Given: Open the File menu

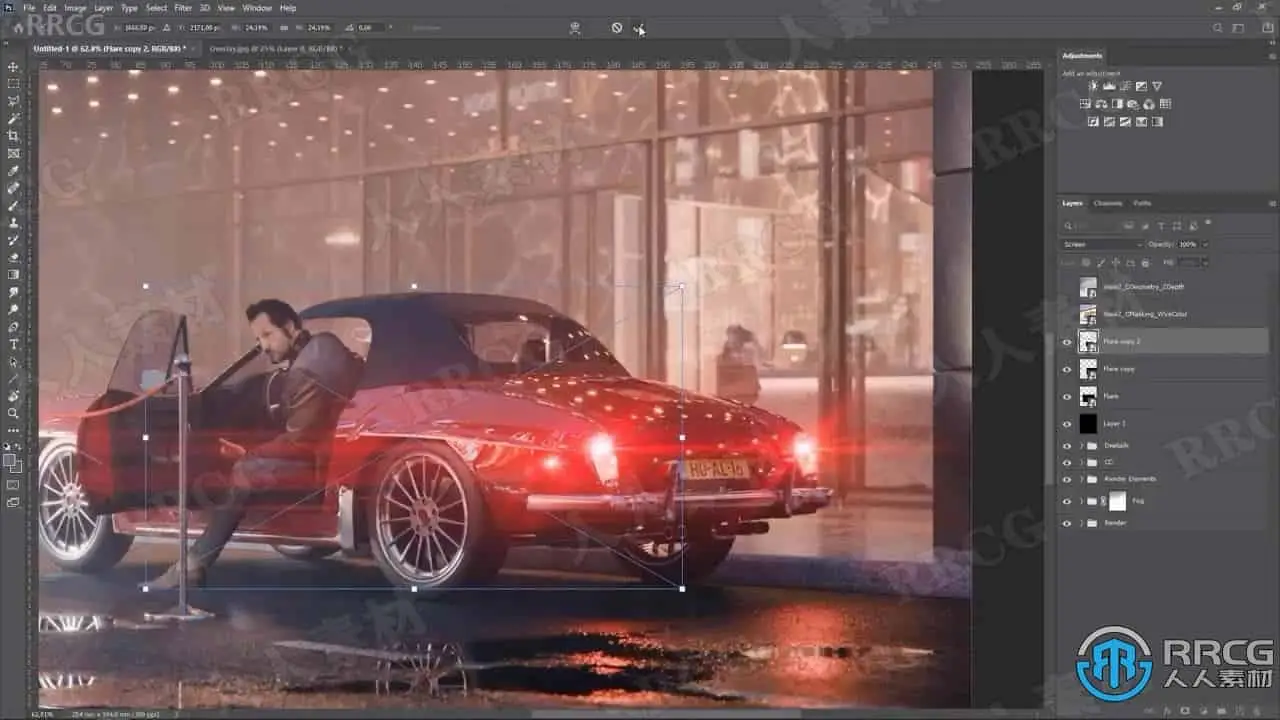Looking at the screenshot, I should (x=29, y=8).
